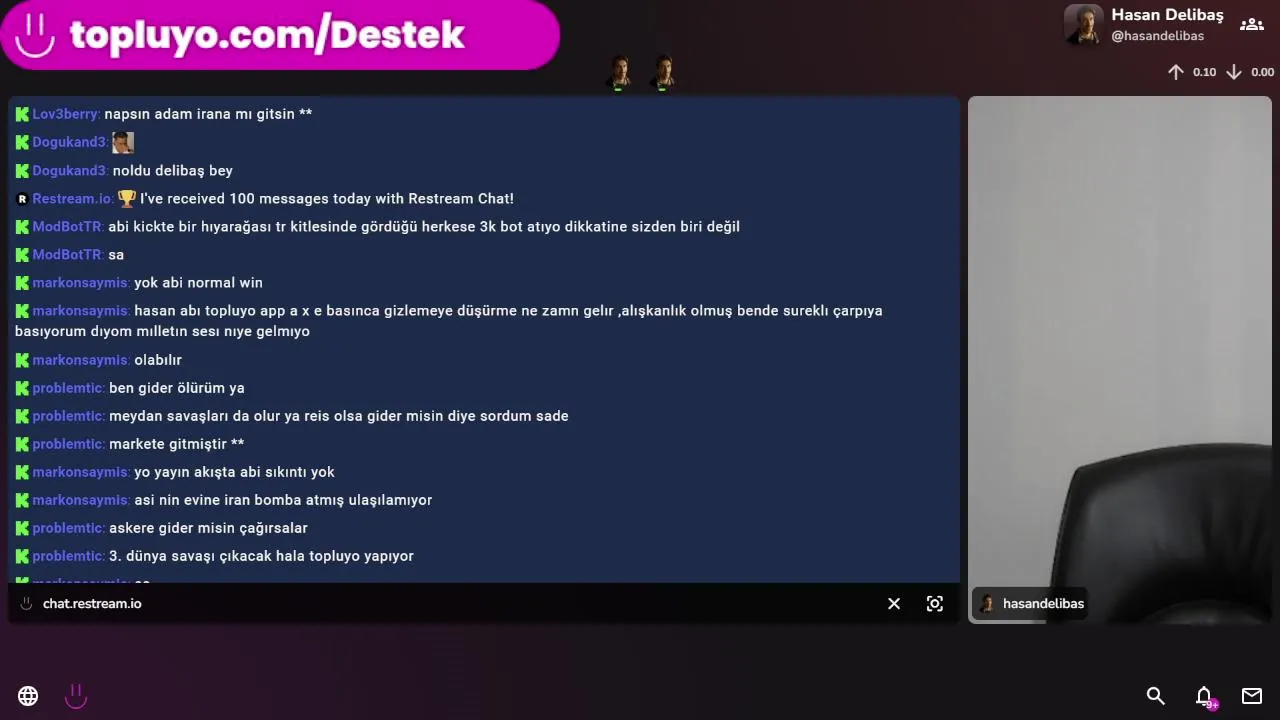Image resolution: width=1280 pixels, height=720 pixels.
Task: Click the @hasandelibas handle
Action: [1157, 36]
